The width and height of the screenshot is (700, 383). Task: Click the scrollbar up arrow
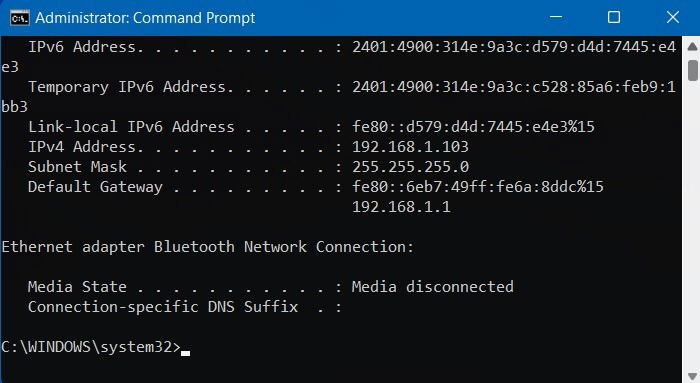click(692, 47)
